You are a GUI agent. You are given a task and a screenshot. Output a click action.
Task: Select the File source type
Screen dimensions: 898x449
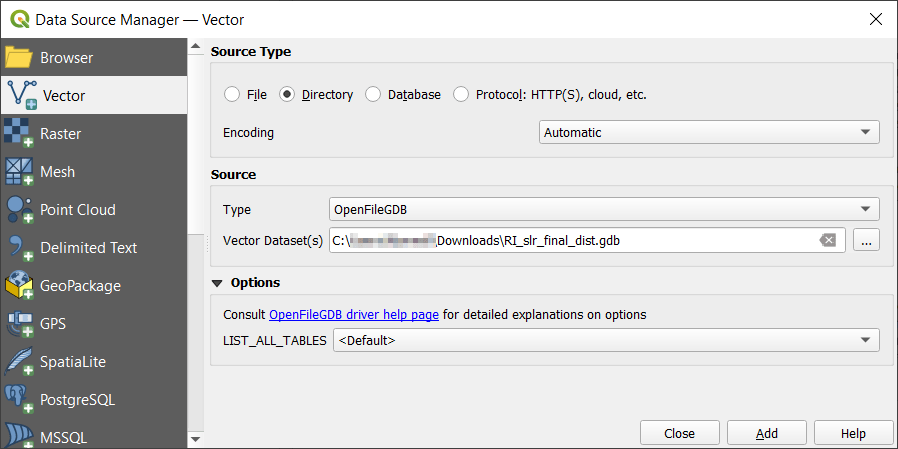click(232, 94)
